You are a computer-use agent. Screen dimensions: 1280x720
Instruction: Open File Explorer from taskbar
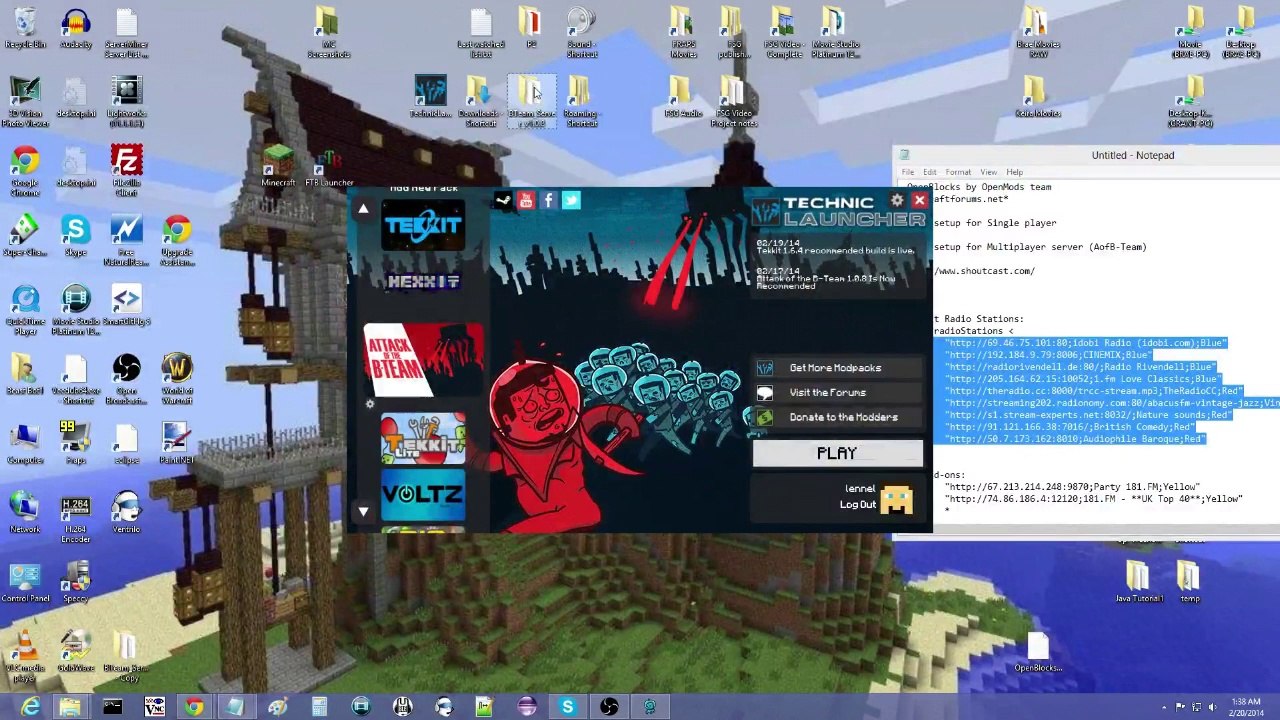[70, 708]
